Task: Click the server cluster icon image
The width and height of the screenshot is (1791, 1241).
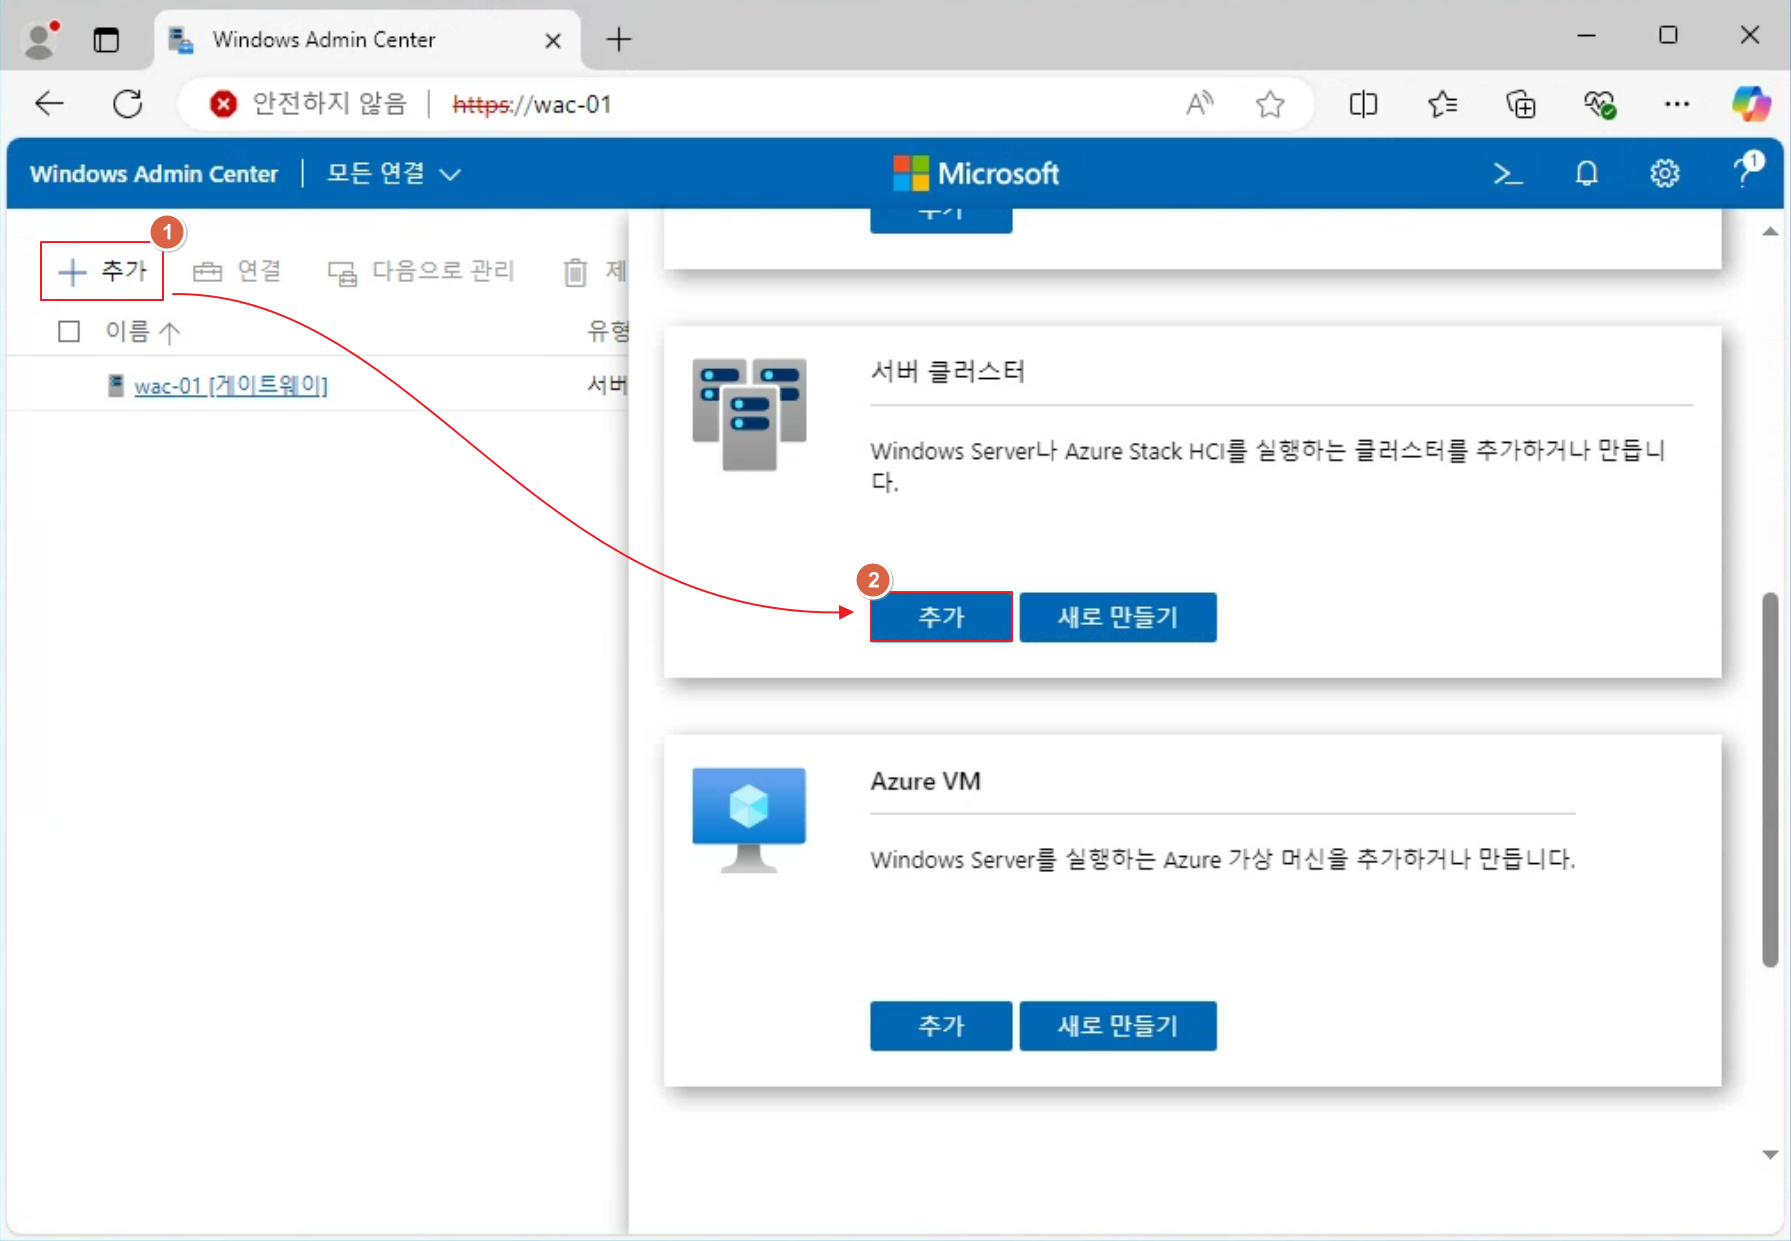Action: tap(749, 413)
